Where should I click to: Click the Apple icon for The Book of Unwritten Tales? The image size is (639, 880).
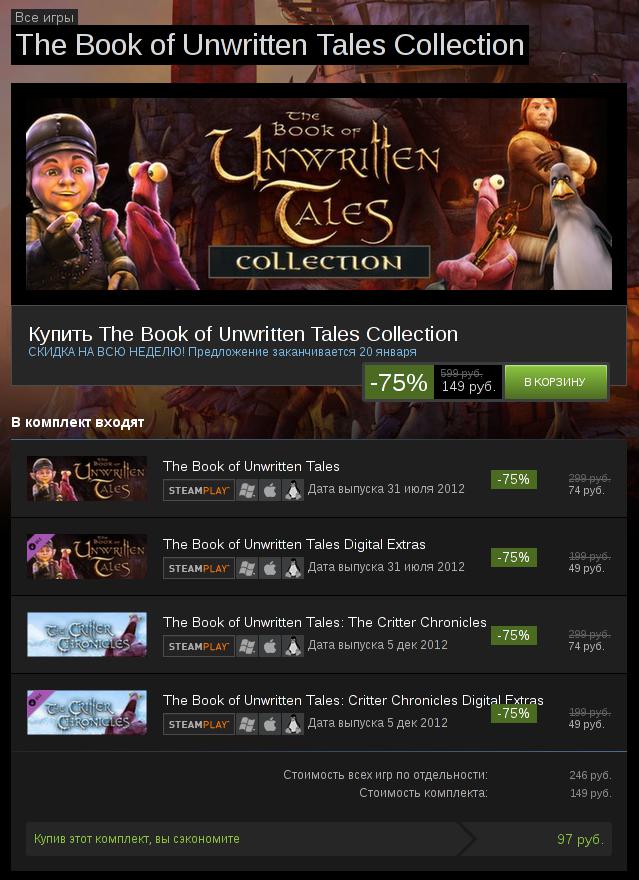[x=270, y=490]
